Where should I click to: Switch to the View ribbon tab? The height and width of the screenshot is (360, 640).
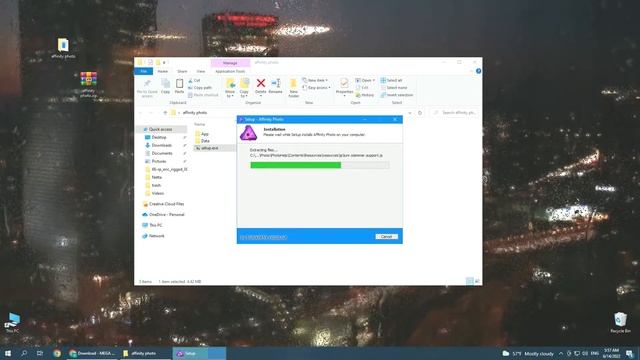point(200,71)
